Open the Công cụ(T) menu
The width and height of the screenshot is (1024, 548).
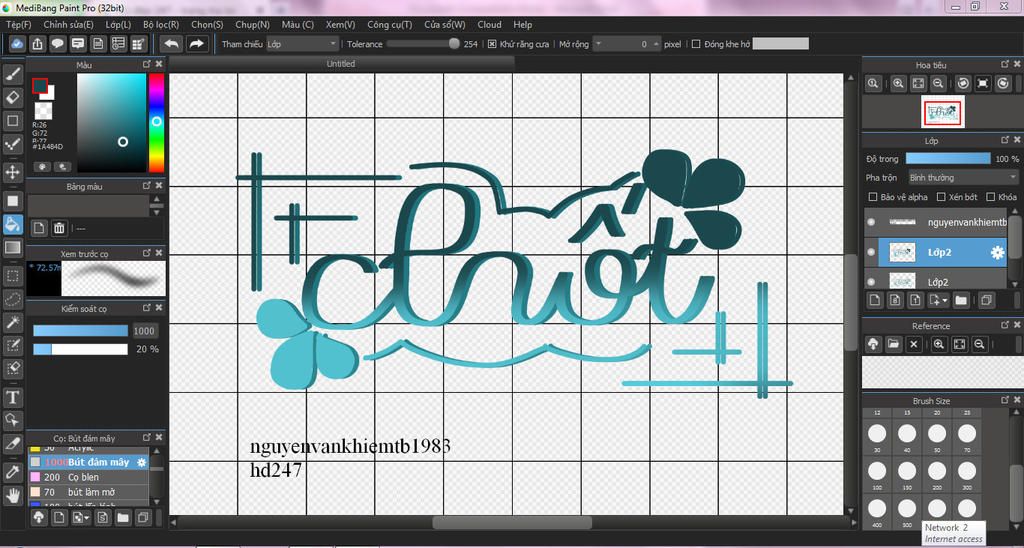pos(390,24)
